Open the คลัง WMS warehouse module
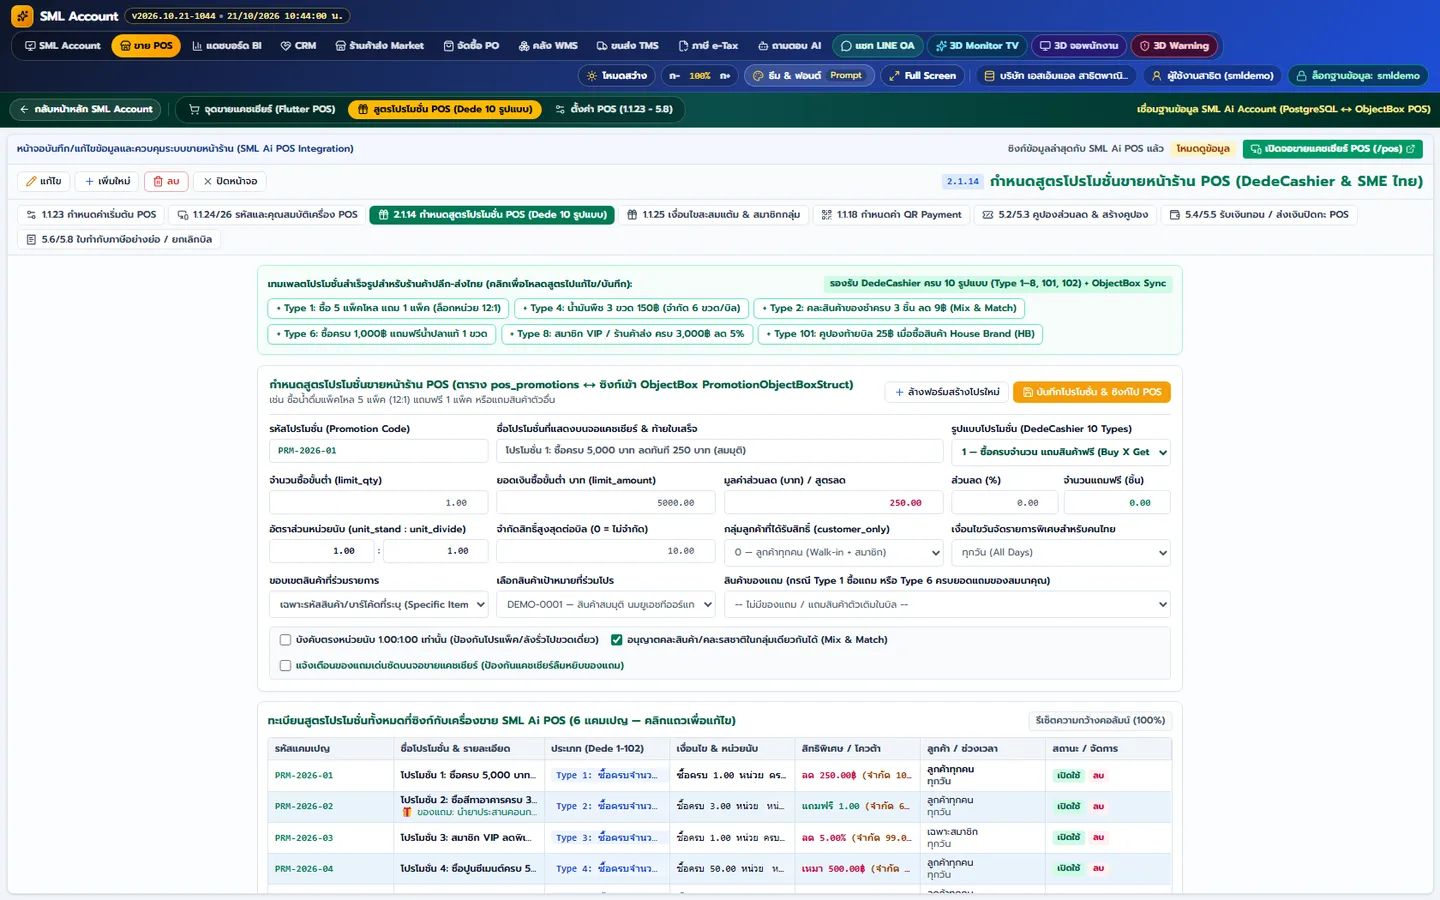Image resolution: width=1440 pixels, height=900 pixels. [548, 46]
